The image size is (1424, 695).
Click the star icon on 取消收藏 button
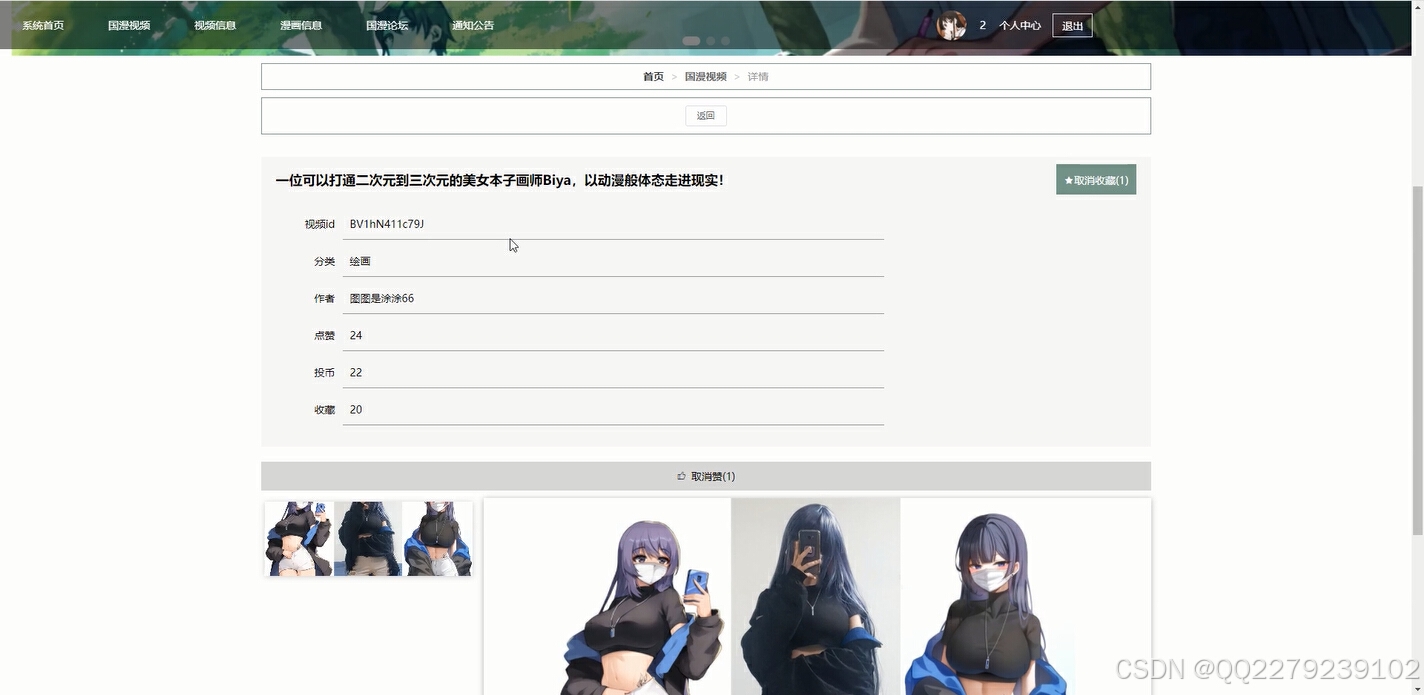click(x=1069, y=179)
